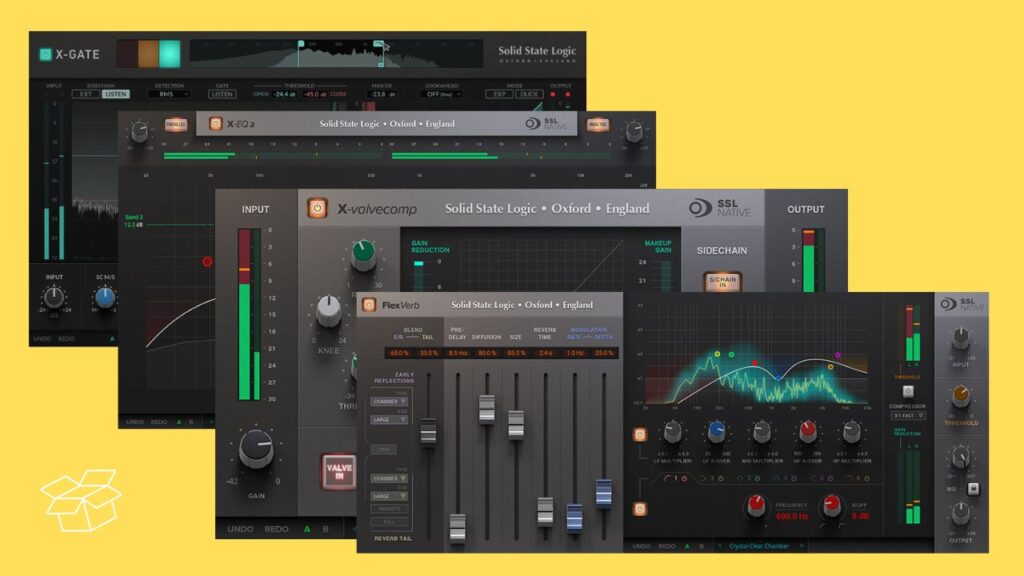Screen dimensions: 1024x576
Task: Click the red EQ node on graph
Action: click(x=207, y=262)
